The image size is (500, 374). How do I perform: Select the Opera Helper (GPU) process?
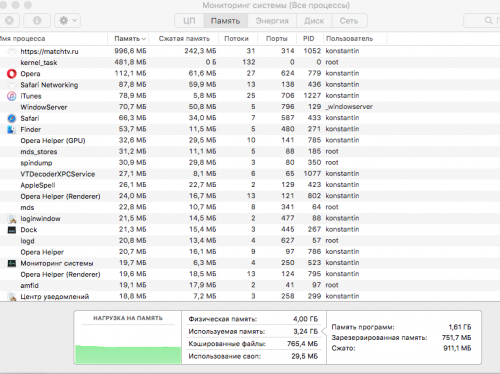250,140
